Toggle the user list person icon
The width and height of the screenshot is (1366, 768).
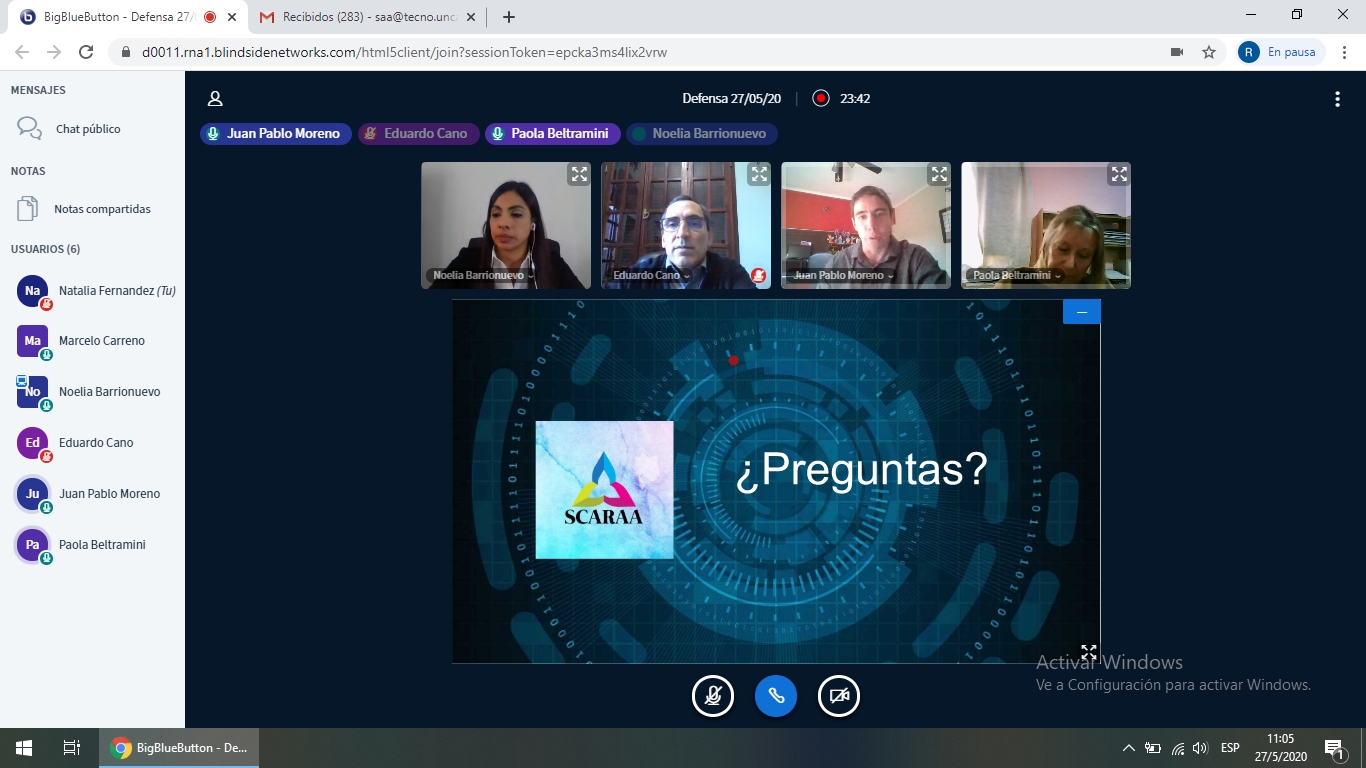[214, 98]
